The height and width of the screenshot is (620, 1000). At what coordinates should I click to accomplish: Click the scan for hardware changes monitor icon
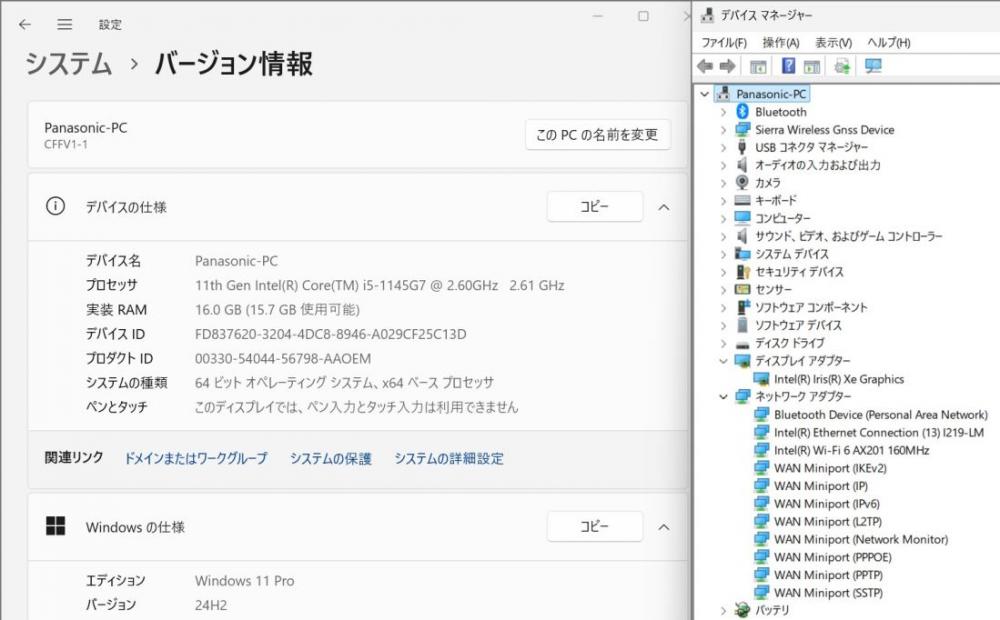(872, 66)
